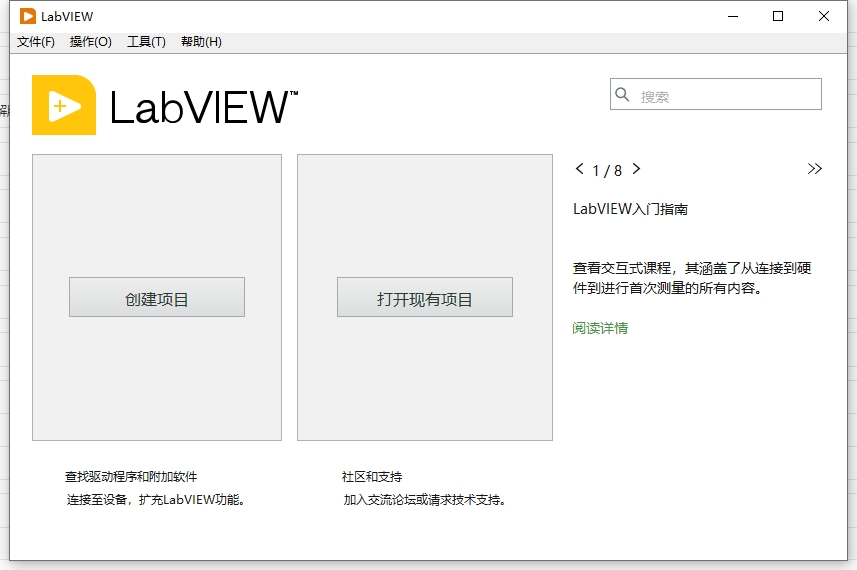Follow the green 阅读详情 link

click(x=600, y=328)
